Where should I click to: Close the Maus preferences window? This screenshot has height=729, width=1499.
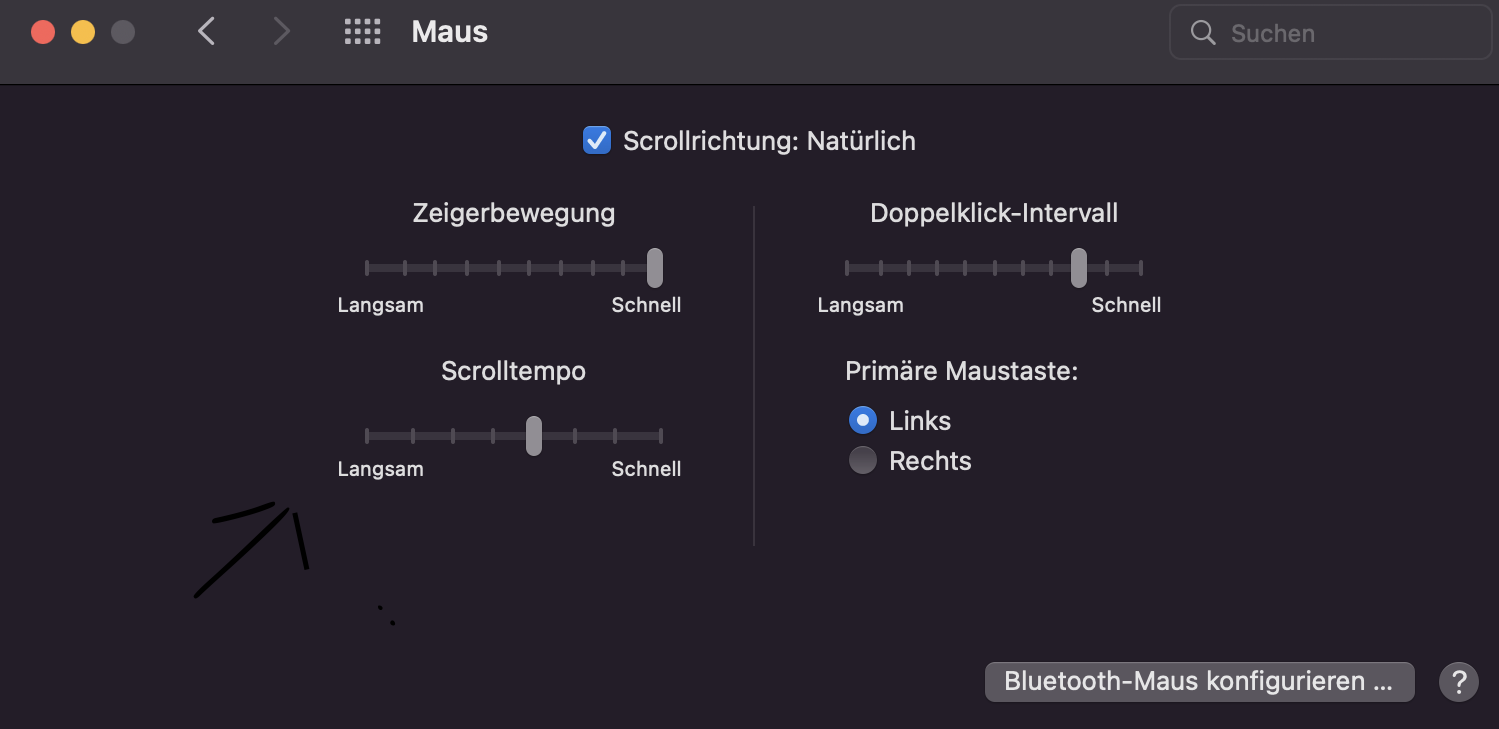point(43,32)
